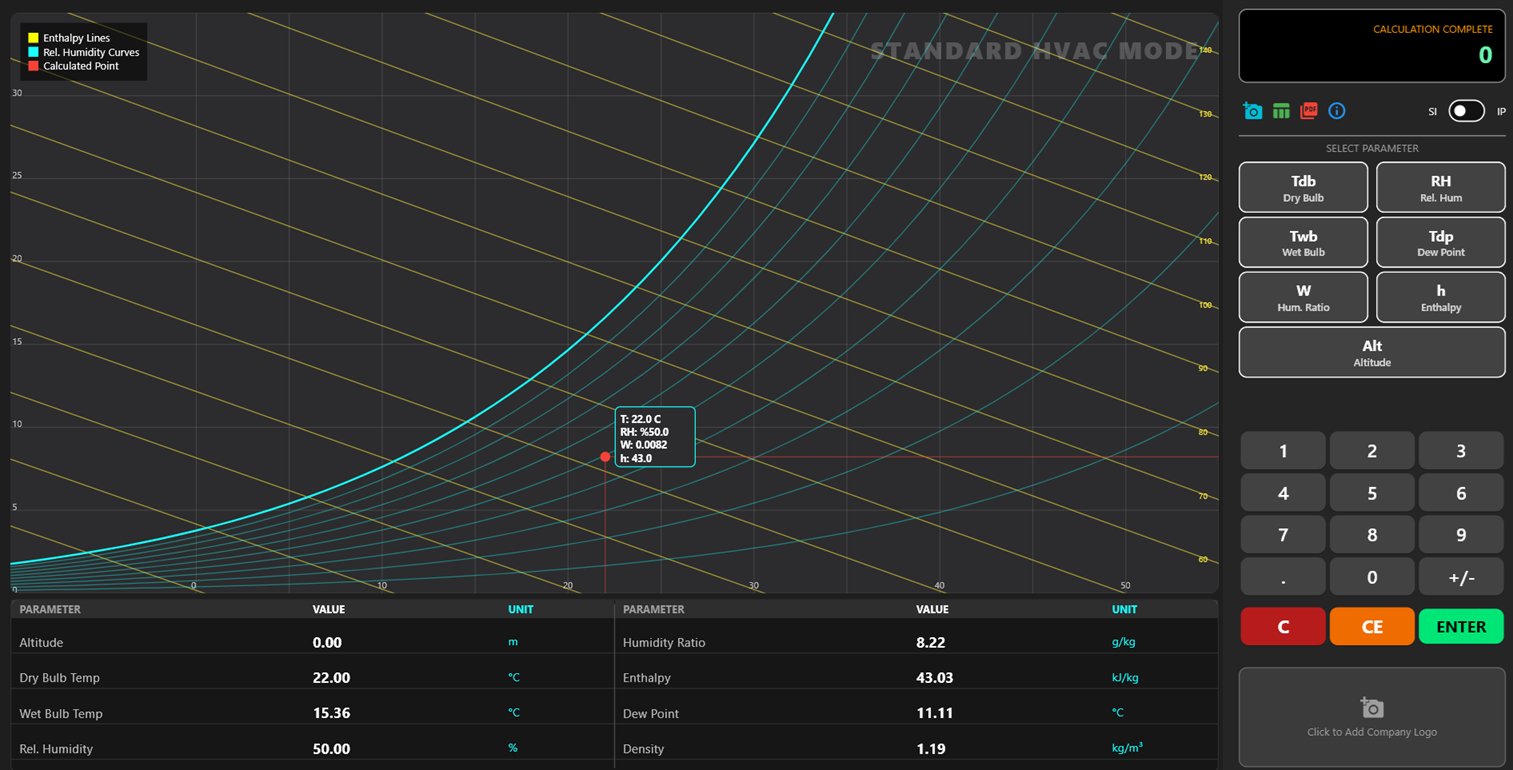Click the yellow Enthalpy Lines legend swatch

33,38
